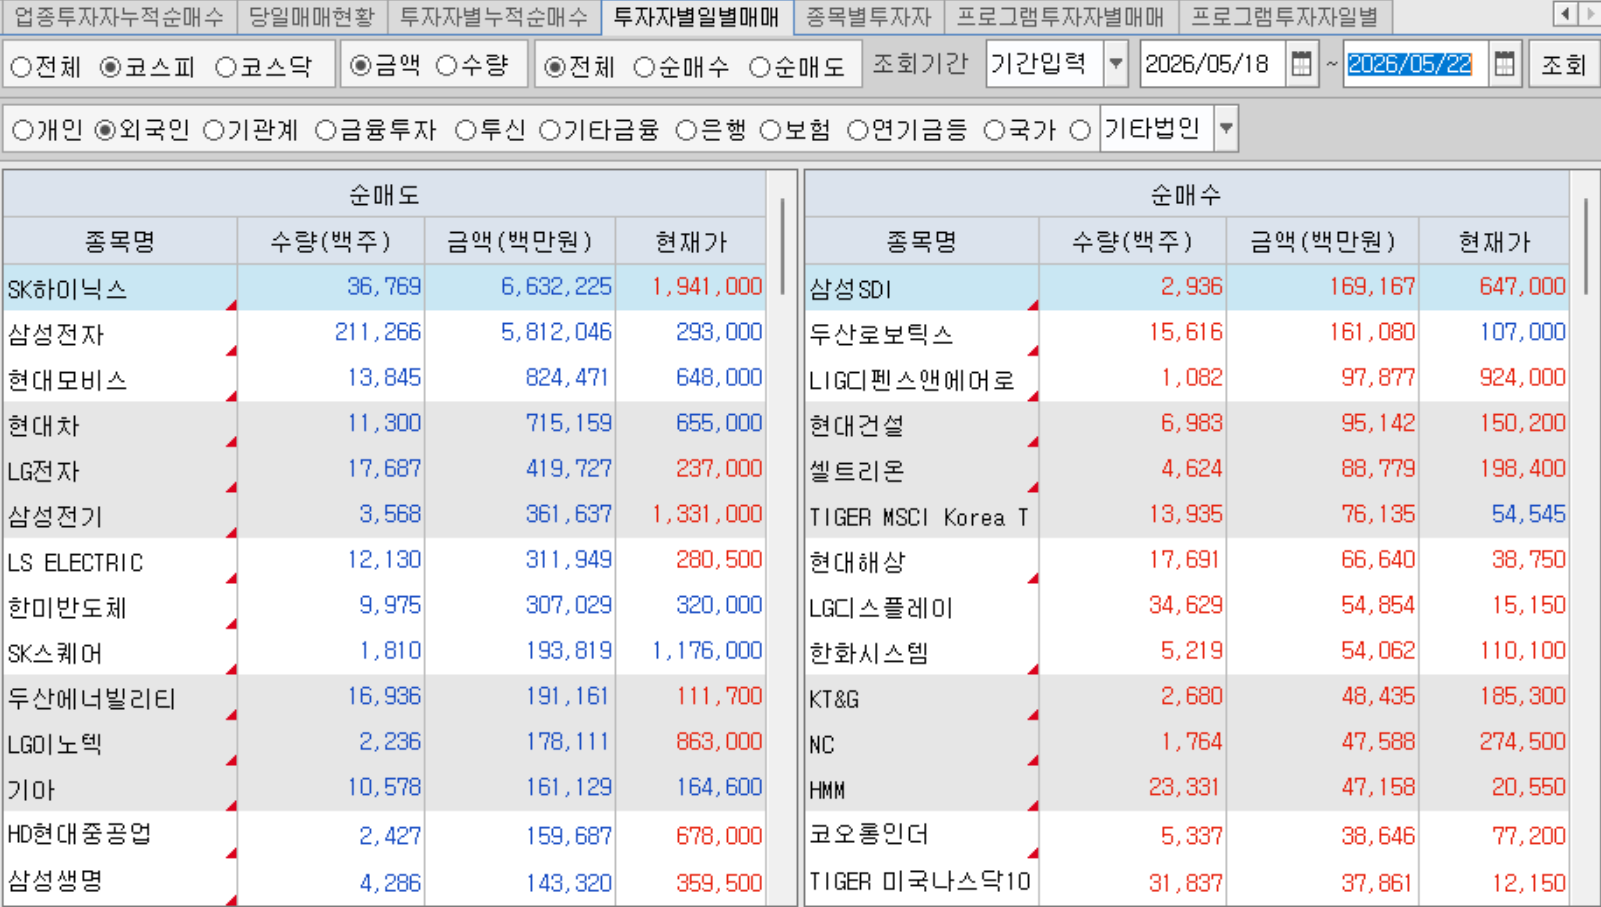Open calendar picker for end date 2026/05/22
The height and width of the screenshot is (907, 1601).
1504,65
